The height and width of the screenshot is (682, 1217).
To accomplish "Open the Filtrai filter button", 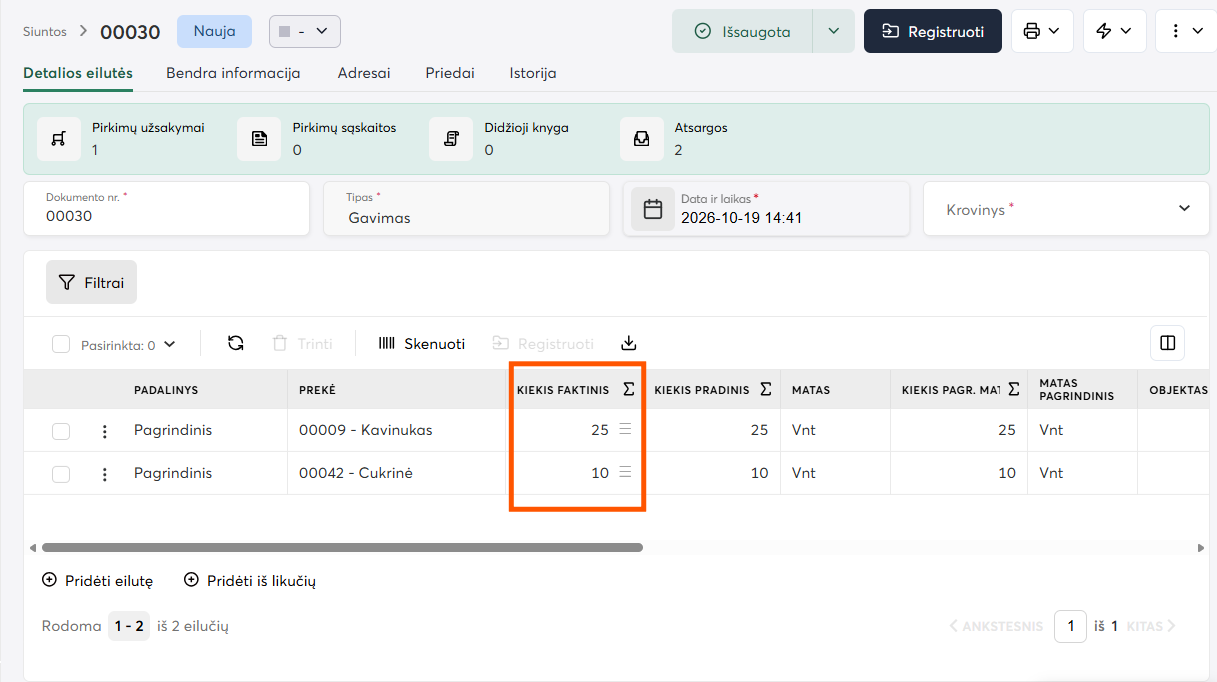I will (x=91, y=282).
